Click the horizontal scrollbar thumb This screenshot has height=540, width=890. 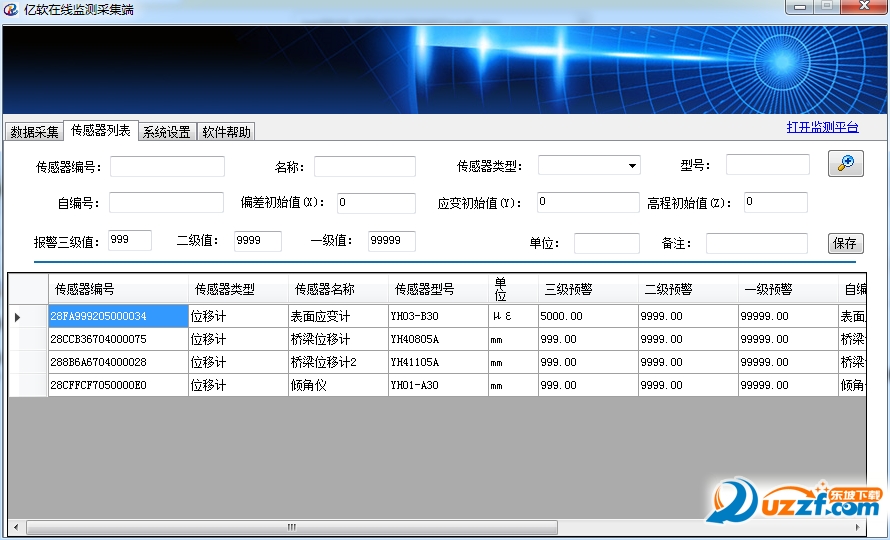click(292, 527)
